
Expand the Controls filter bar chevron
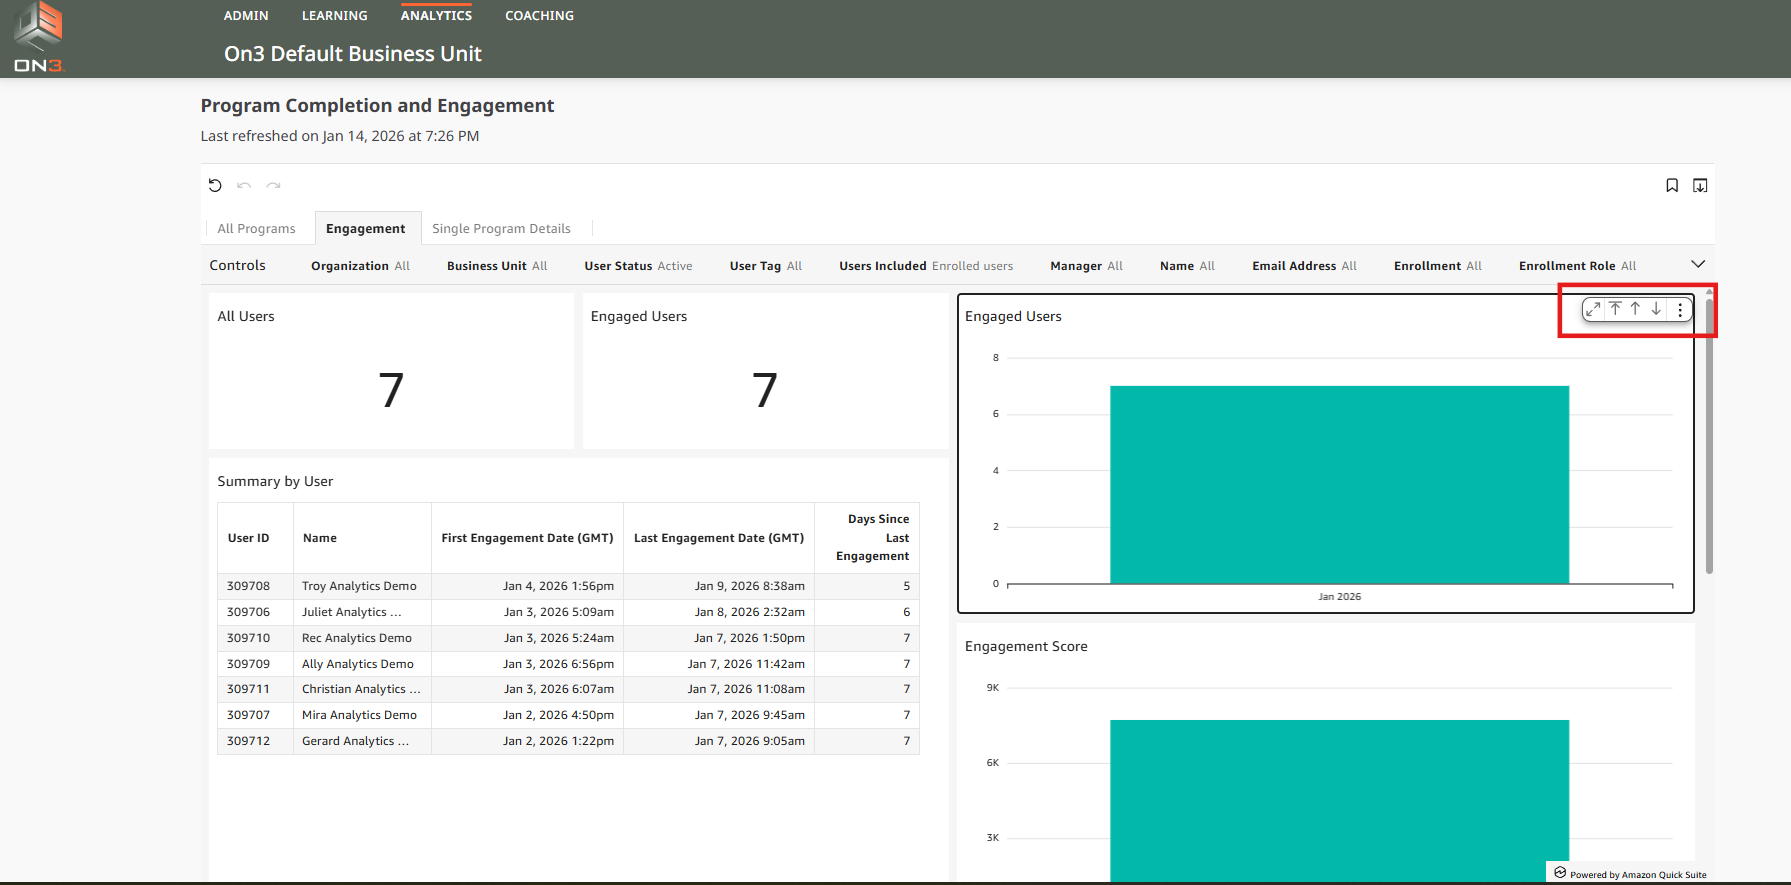1697,264
